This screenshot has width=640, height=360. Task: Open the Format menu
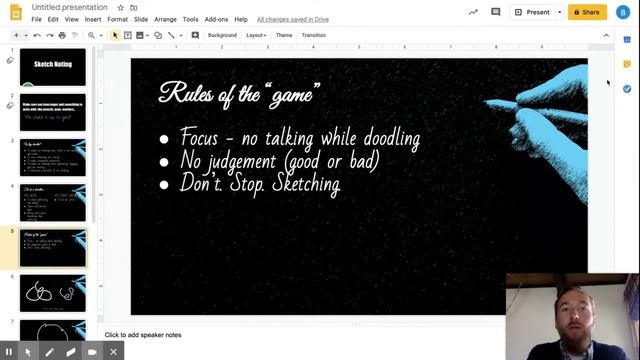(118, 20)
